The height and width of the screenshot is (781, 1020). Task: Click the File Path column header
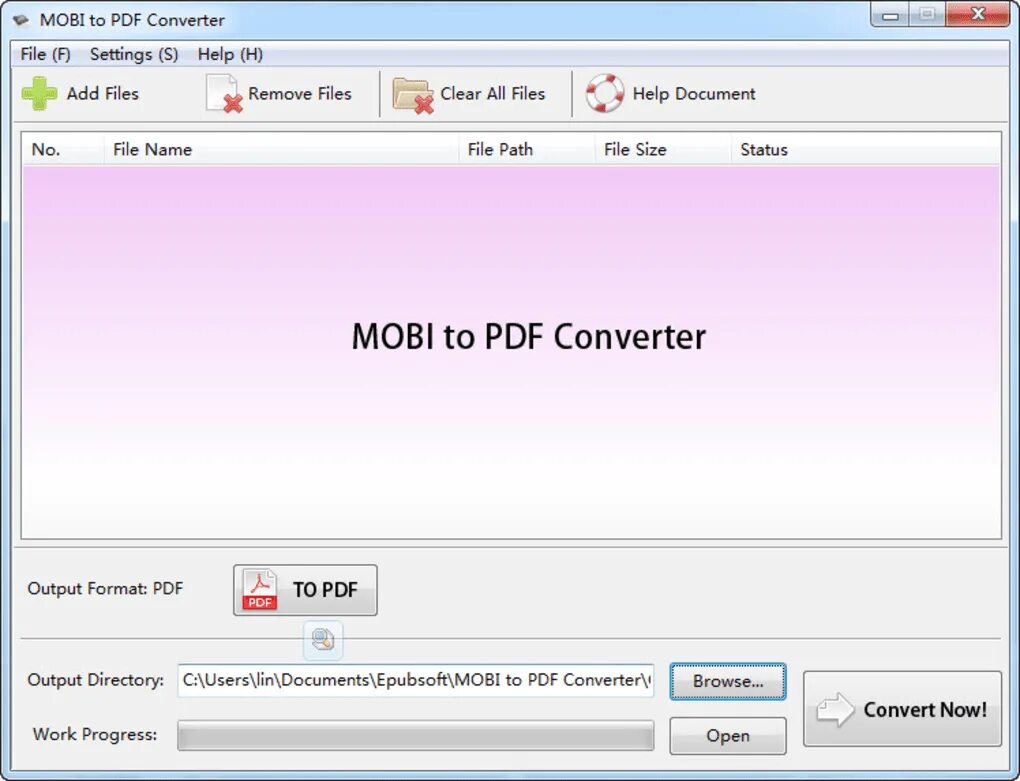(x=527, y=150)
